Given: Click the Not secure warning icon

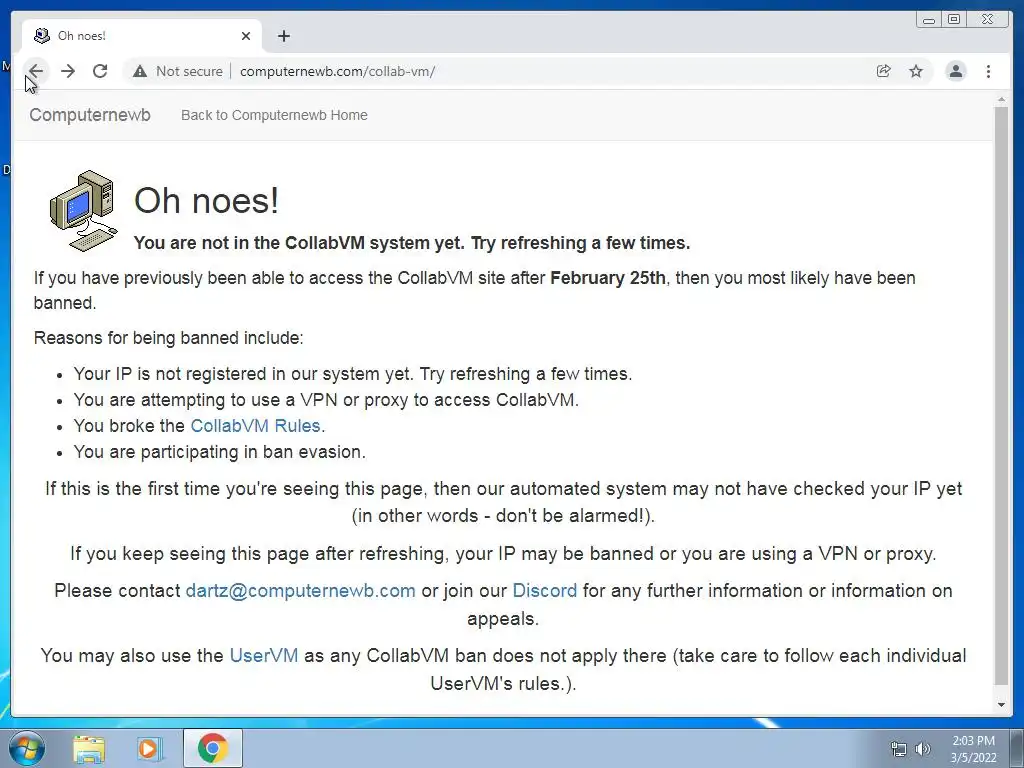Looking at the screenshot, I should (140, 71).
